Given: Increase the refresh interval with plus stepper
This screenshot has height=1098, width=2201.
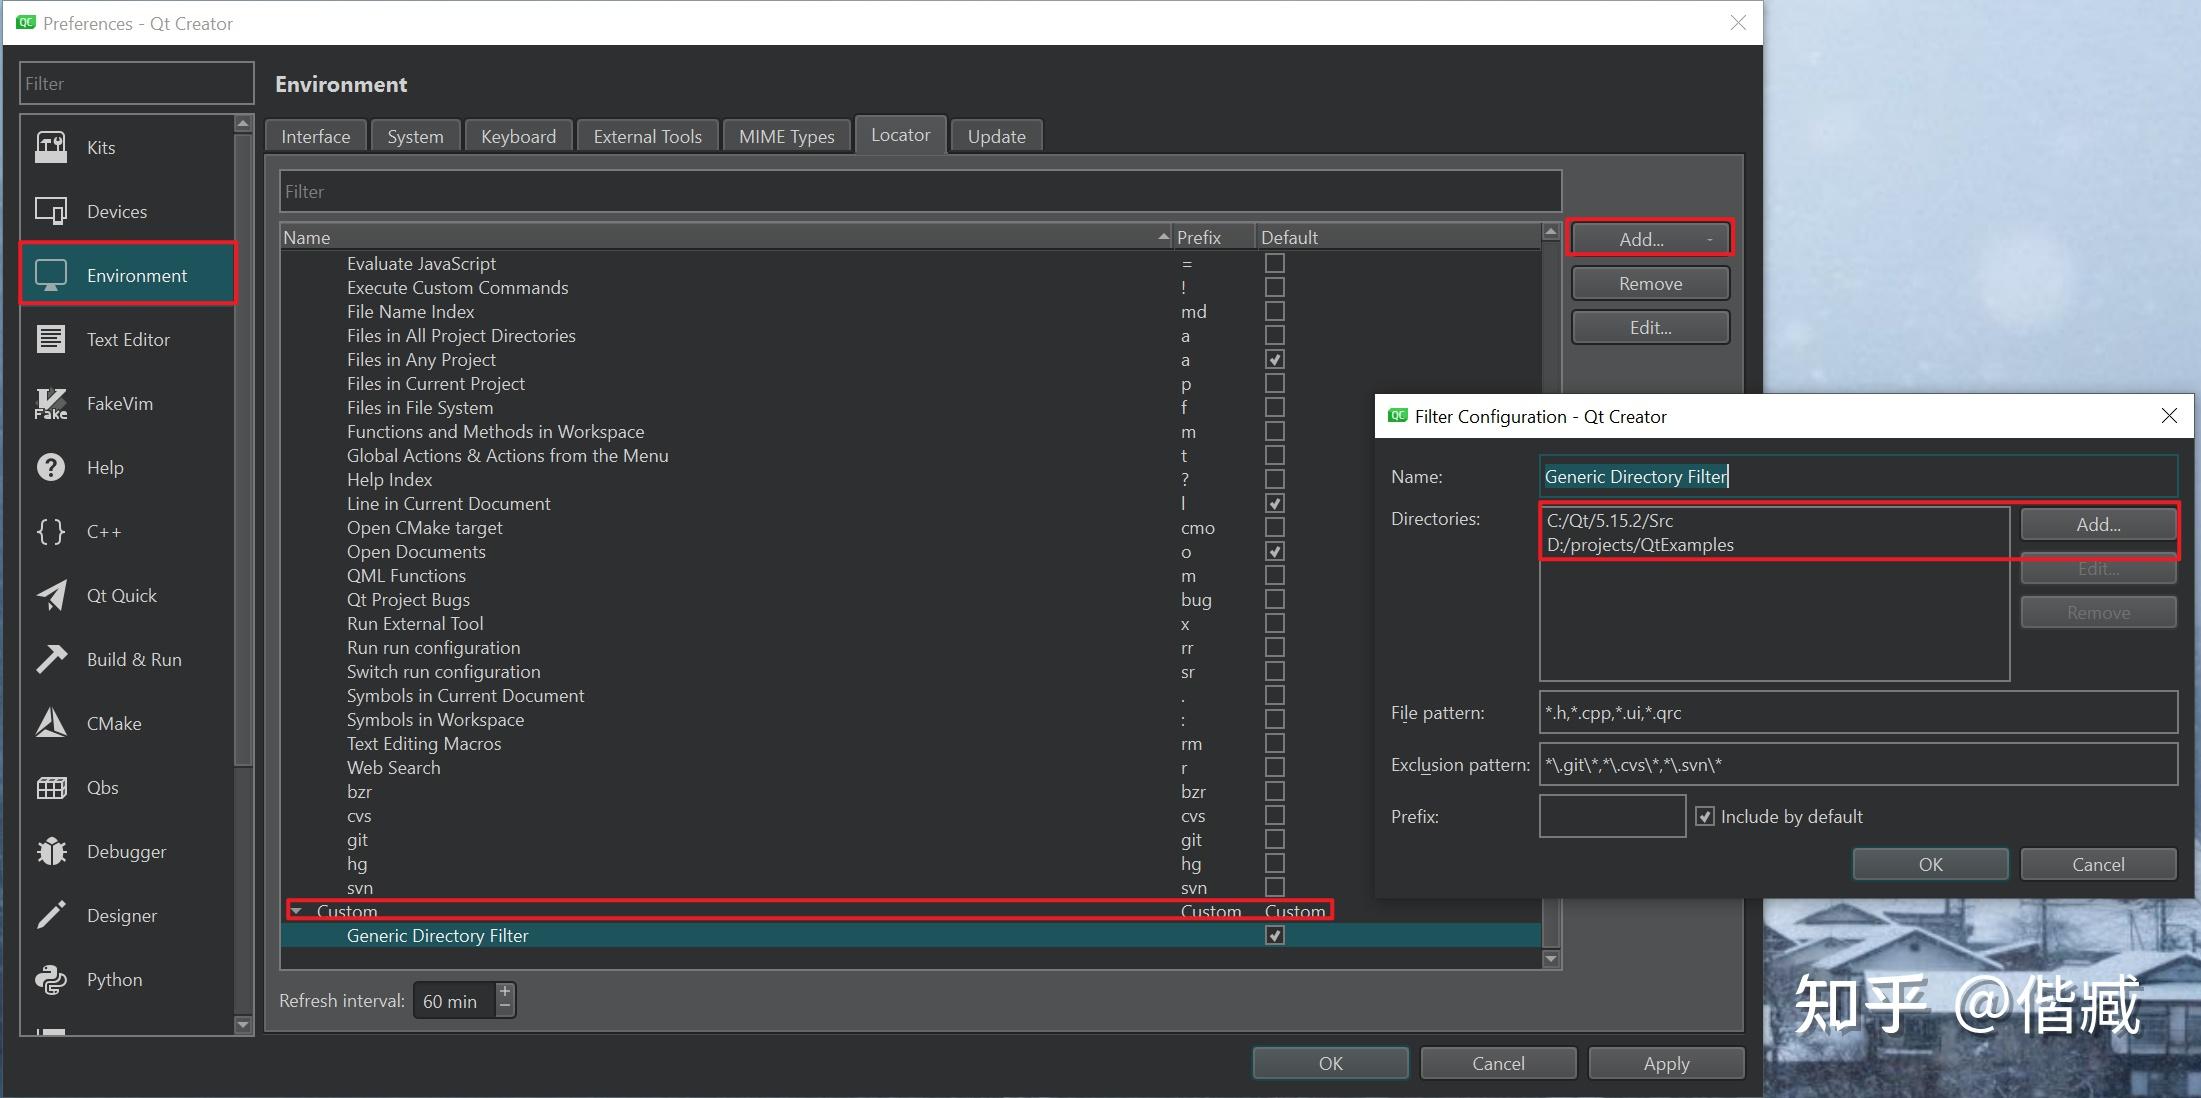Looking at the screenshot, I should coord(505,991).
